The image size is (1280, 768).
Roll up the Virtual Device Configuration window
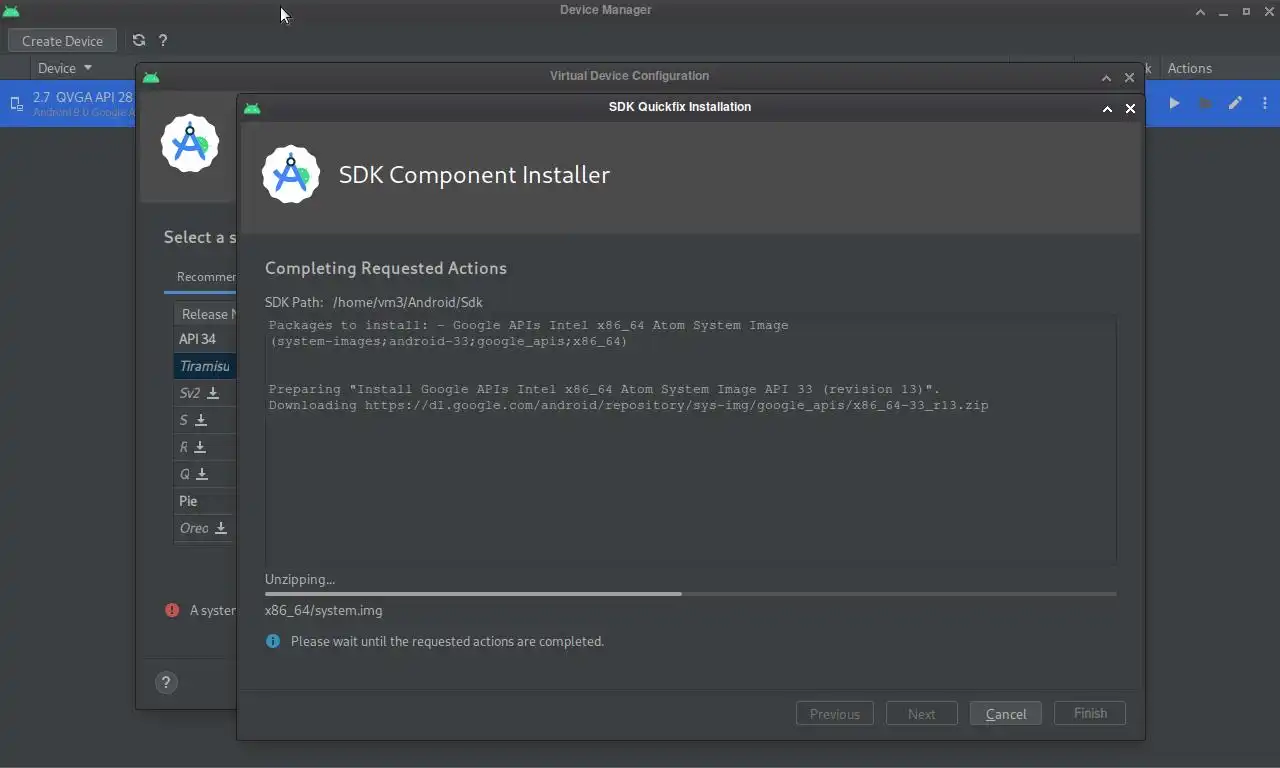point(1106,77)
